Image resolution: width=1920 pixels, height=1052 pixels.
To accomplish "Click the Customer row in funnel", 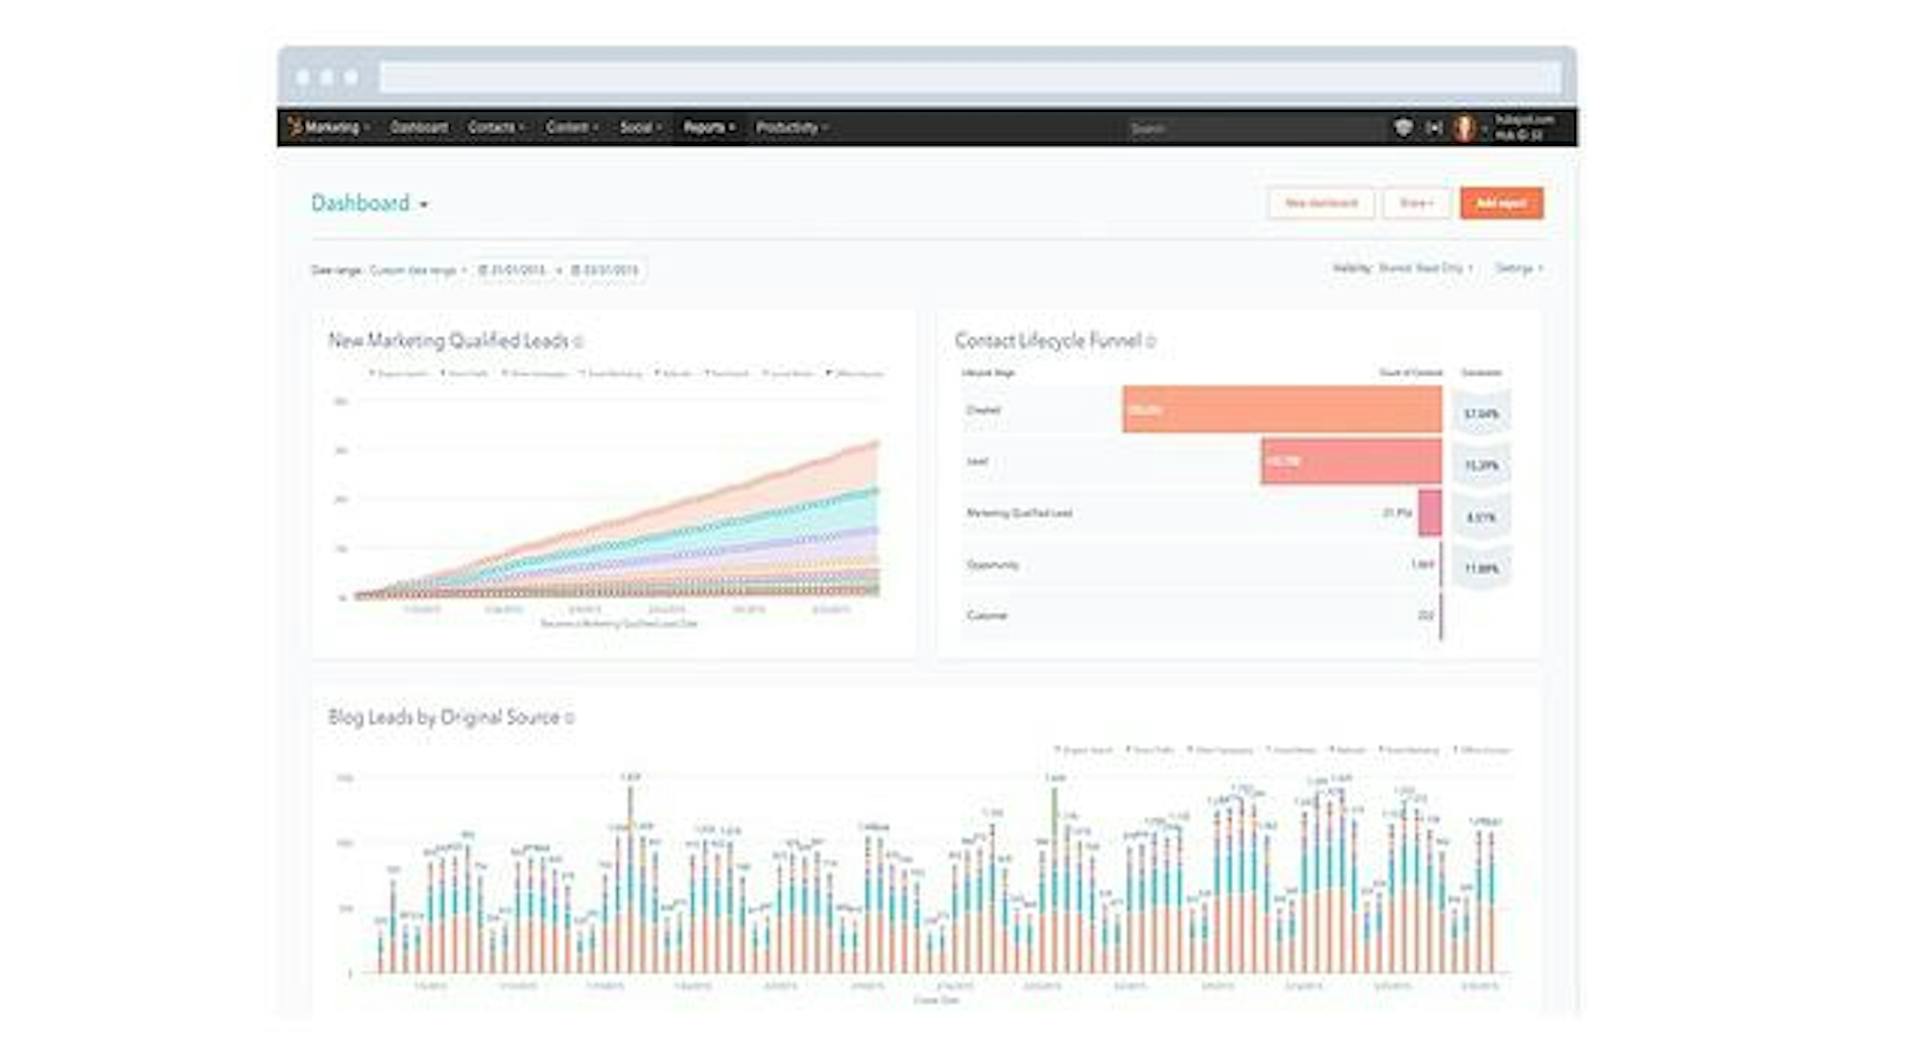I will tap(1202, 616).
